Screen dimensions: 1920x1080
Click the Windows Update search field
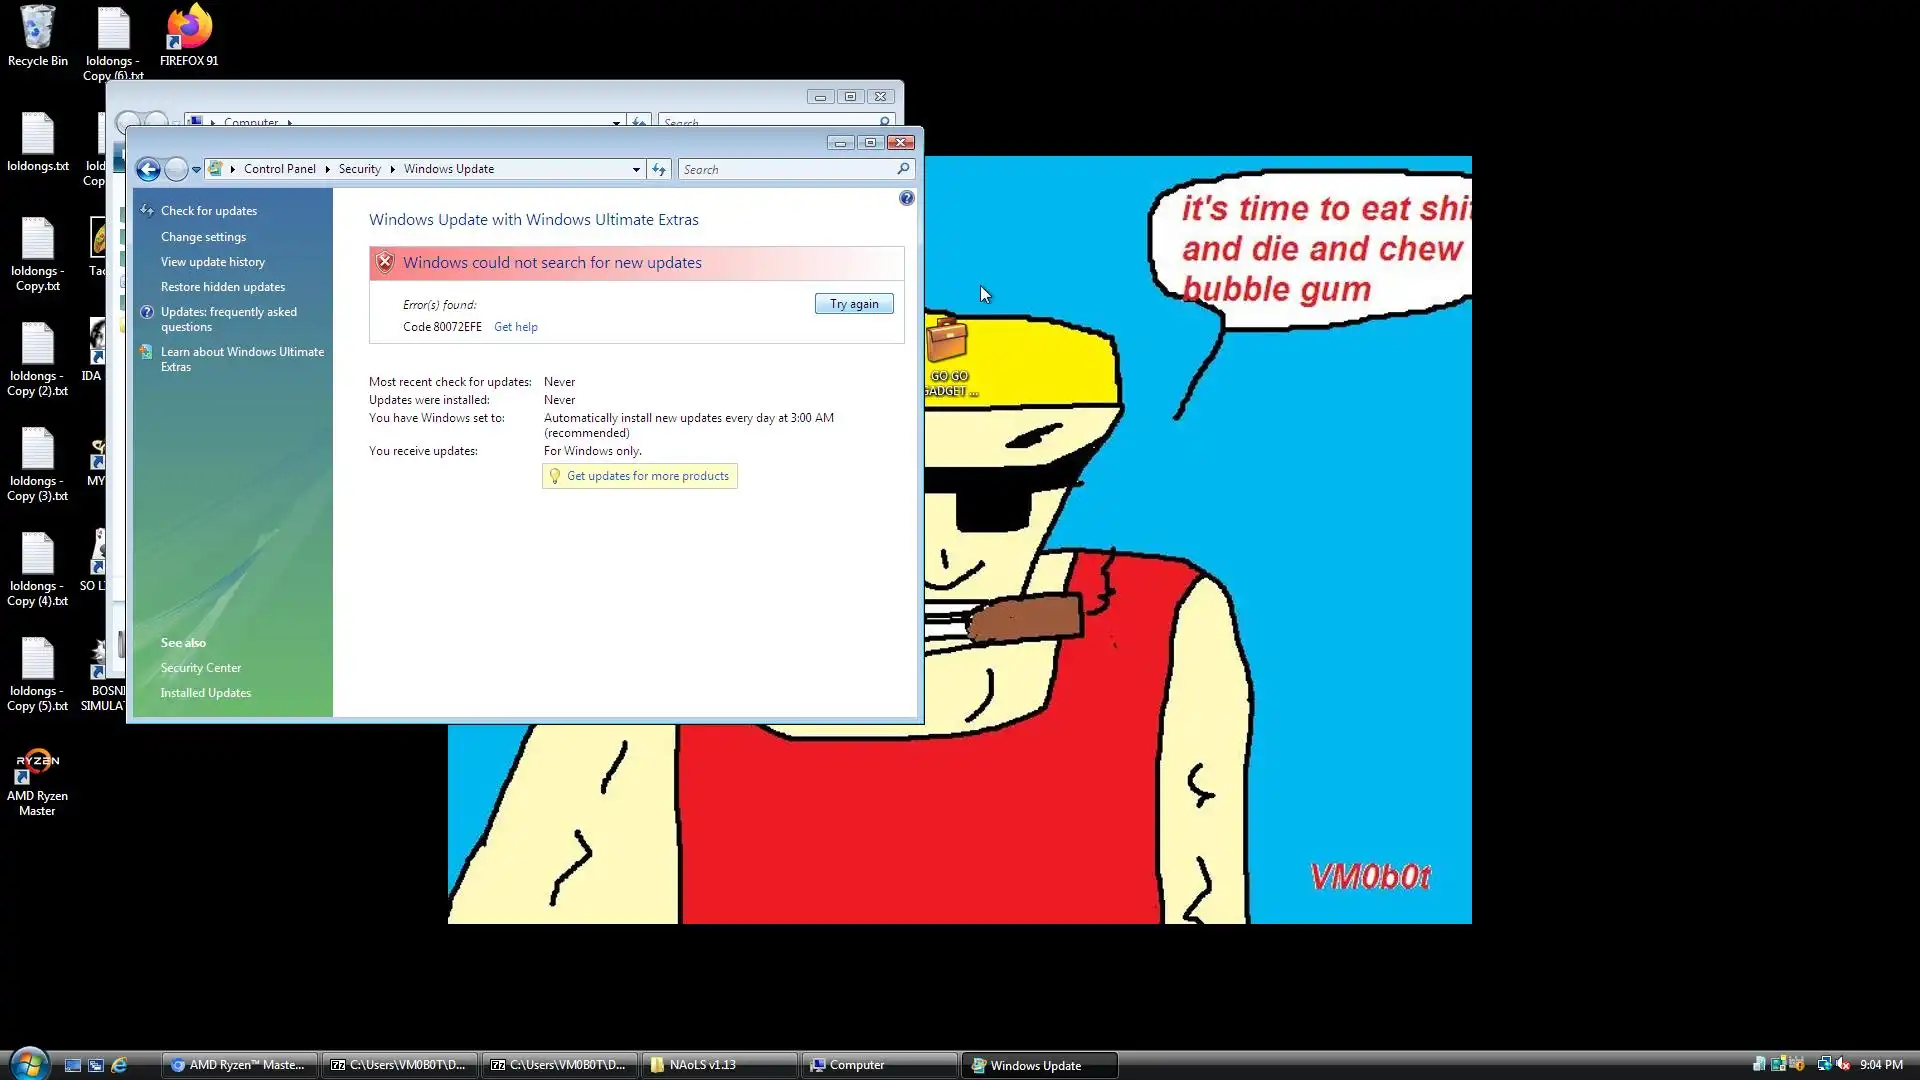787,169
